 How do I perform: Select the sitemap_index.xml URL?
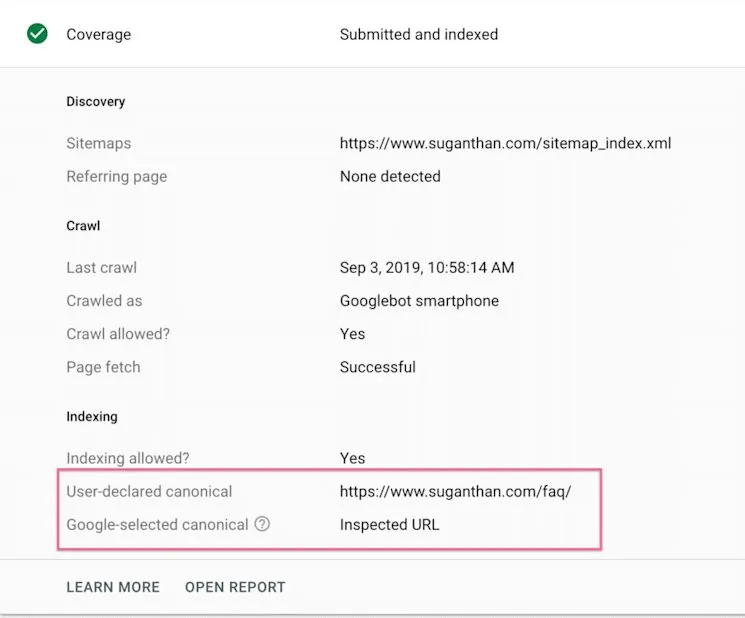pyautogui.click(x=506, y=143)
